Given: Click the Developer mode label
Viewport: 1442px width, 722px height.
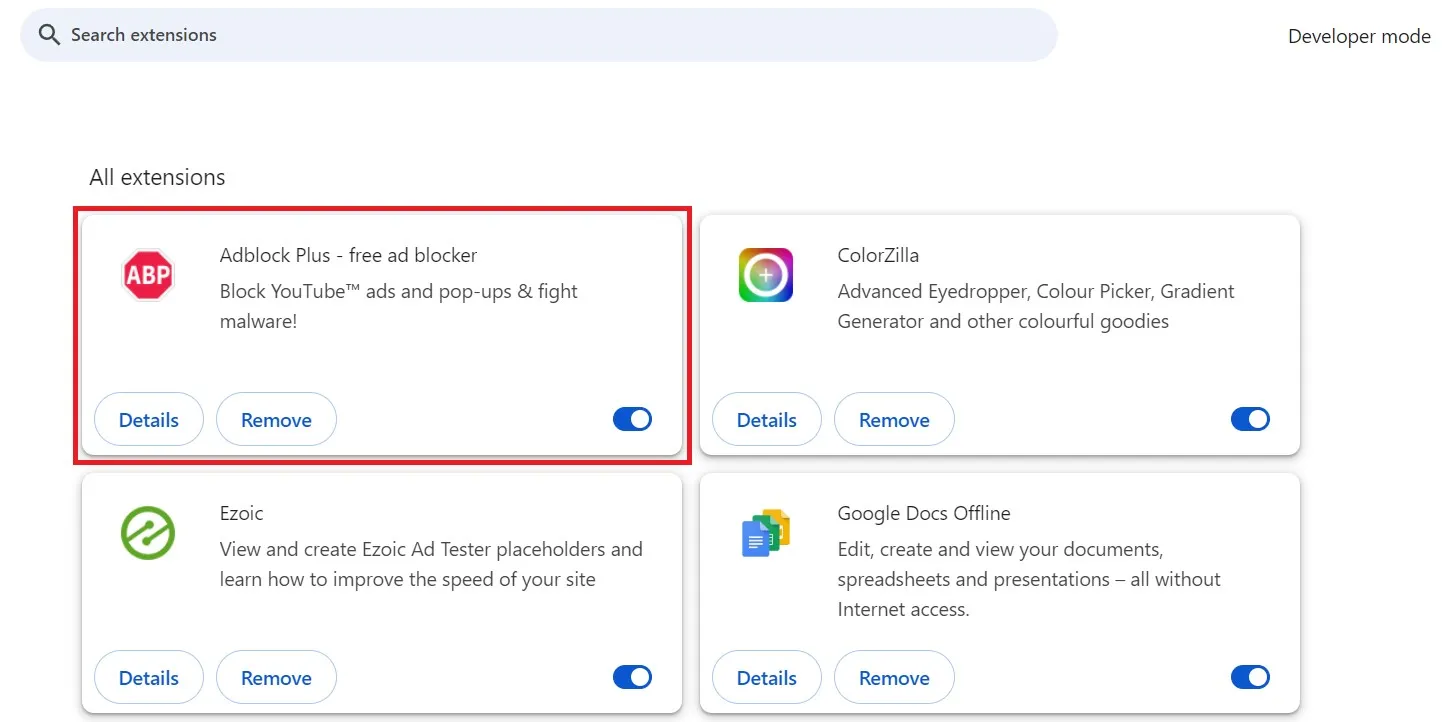Looking at the screenshot, I should click(1359, 37).
